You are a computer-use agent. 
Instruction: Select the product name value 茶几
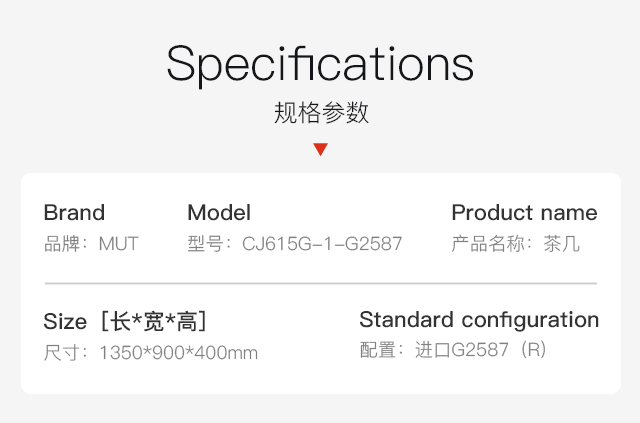coord(561,244)
